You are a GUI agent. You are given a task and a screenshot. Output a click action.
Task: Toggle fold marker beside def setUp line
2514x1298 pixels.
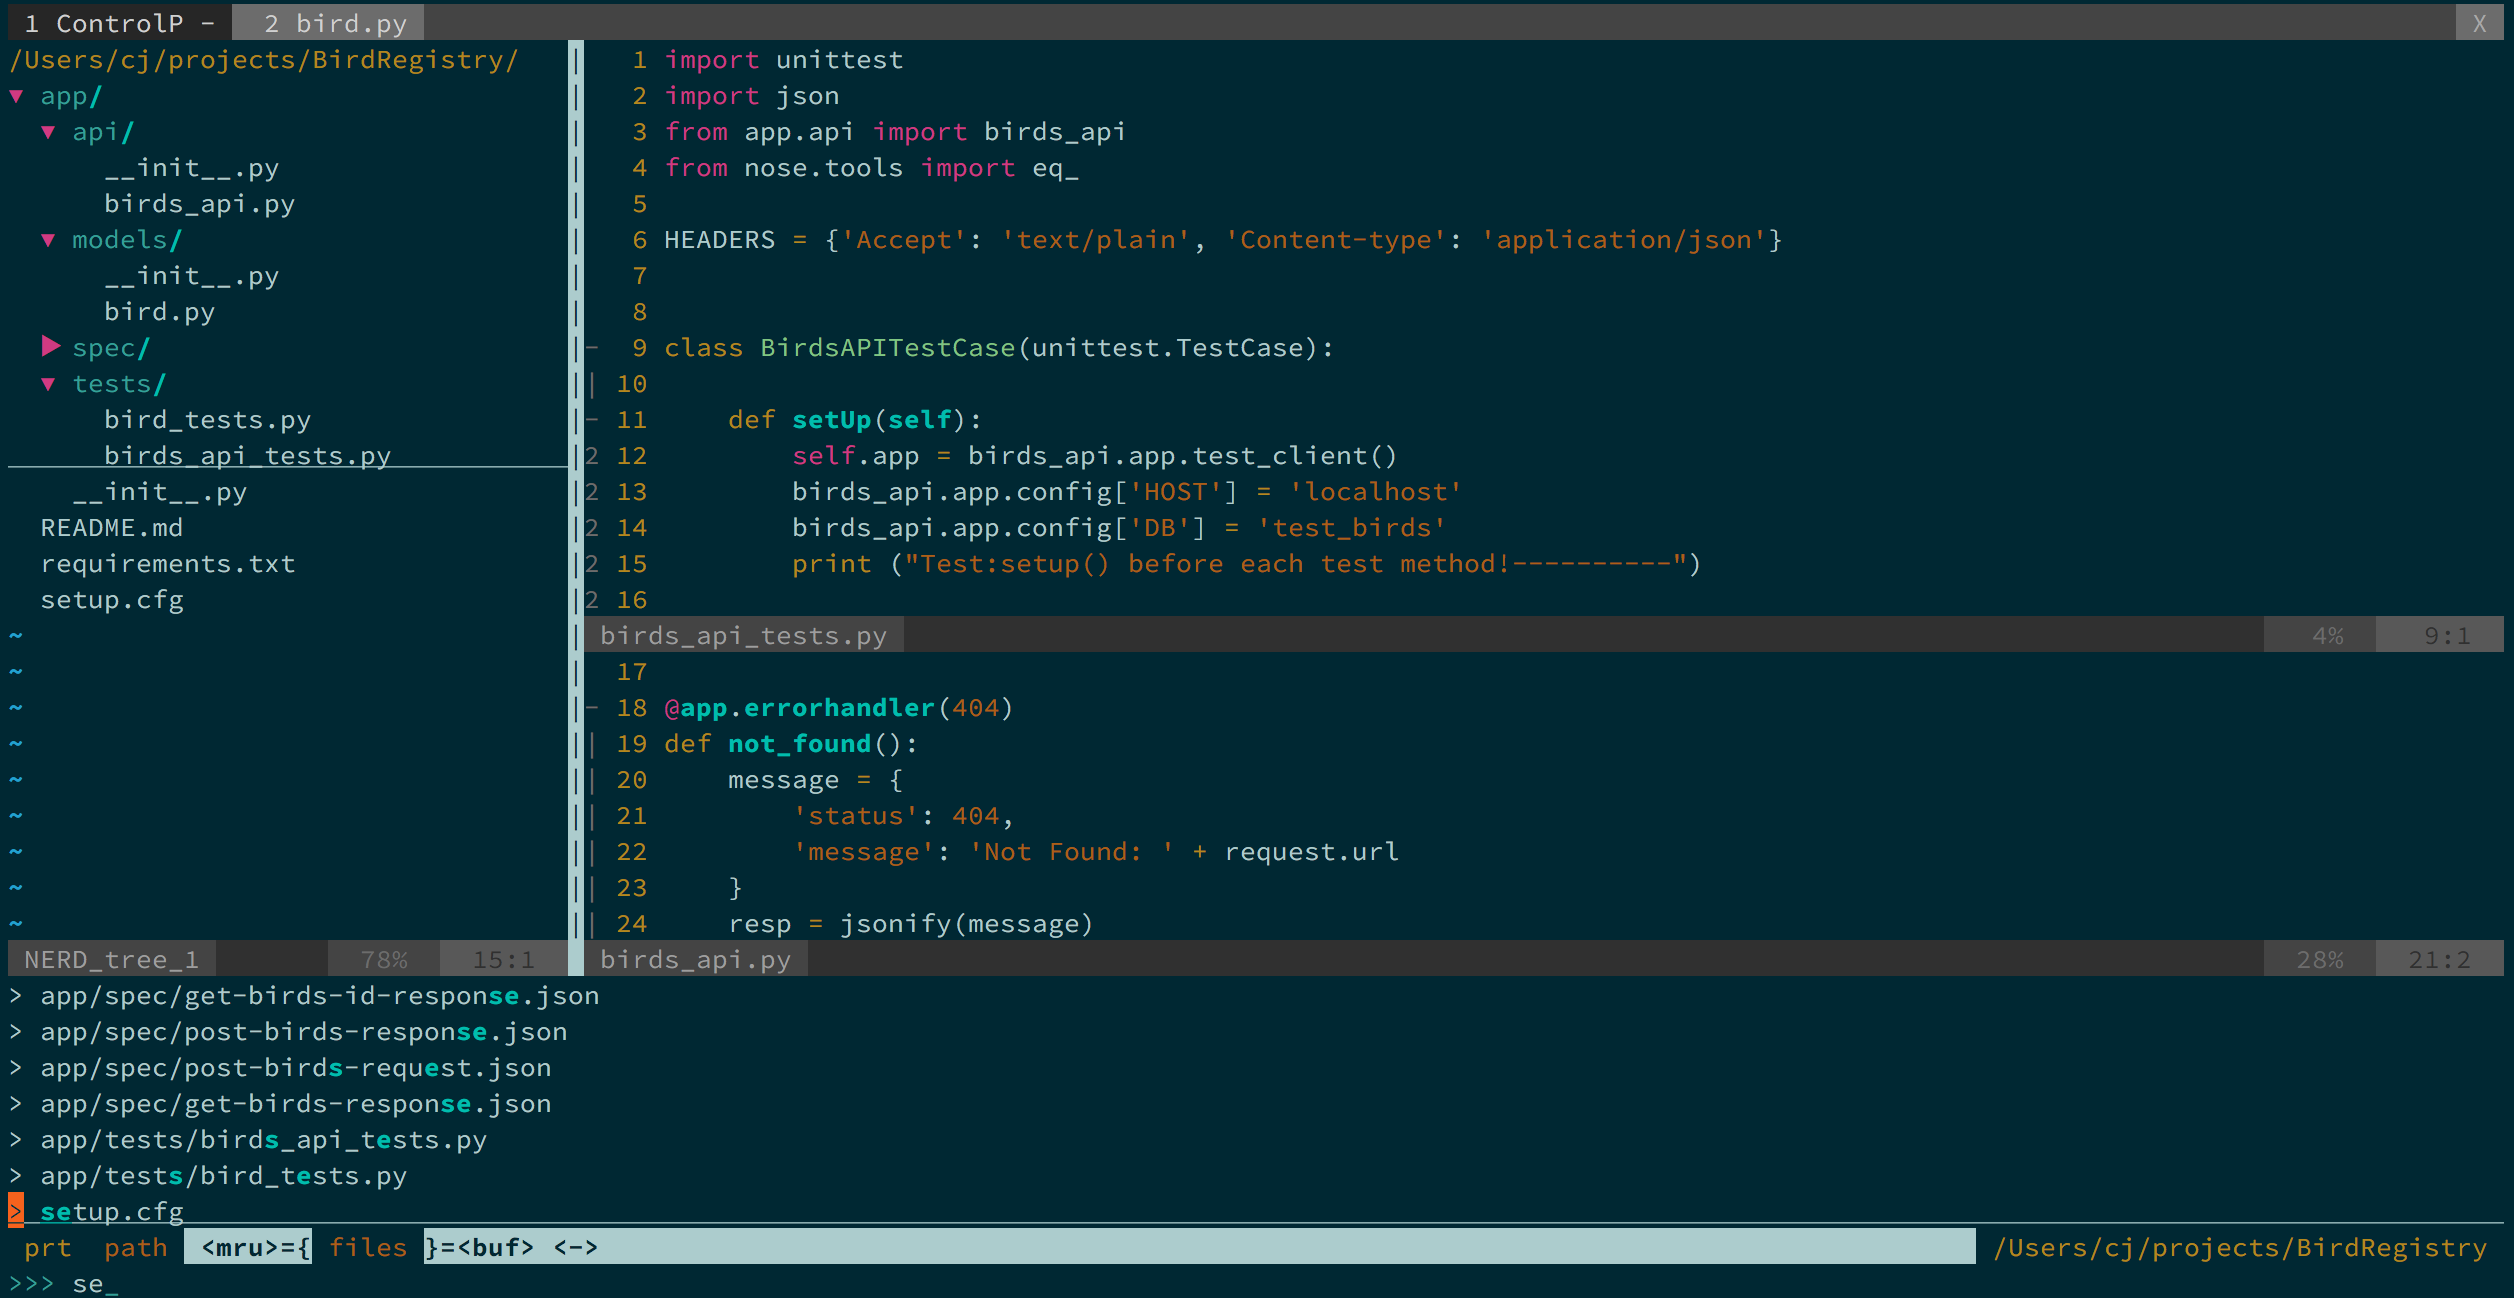click(x=592, y=420)
